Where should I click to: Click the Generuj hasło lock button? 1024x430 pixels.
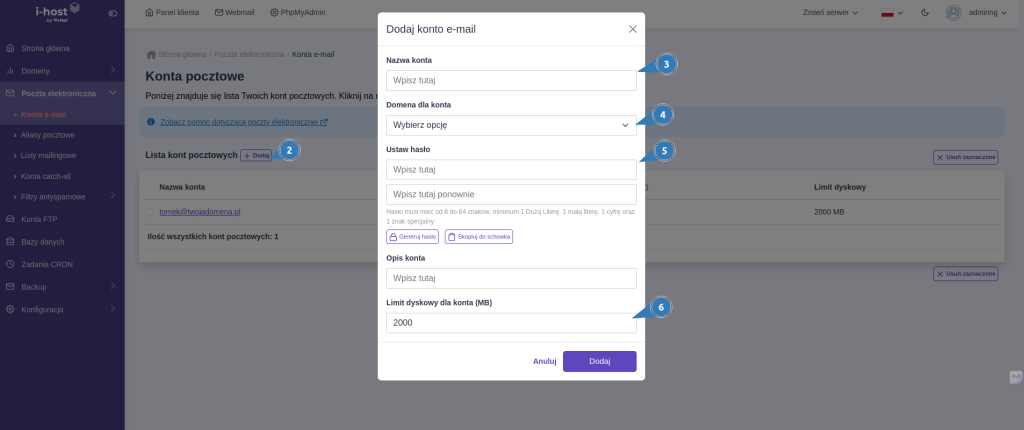coord(413,237)
